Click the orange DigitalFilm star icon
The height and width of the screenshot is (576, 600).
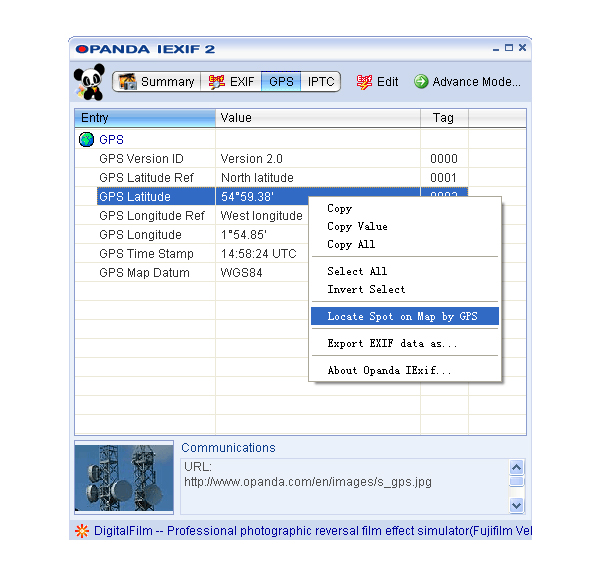[x=82, y=531]
